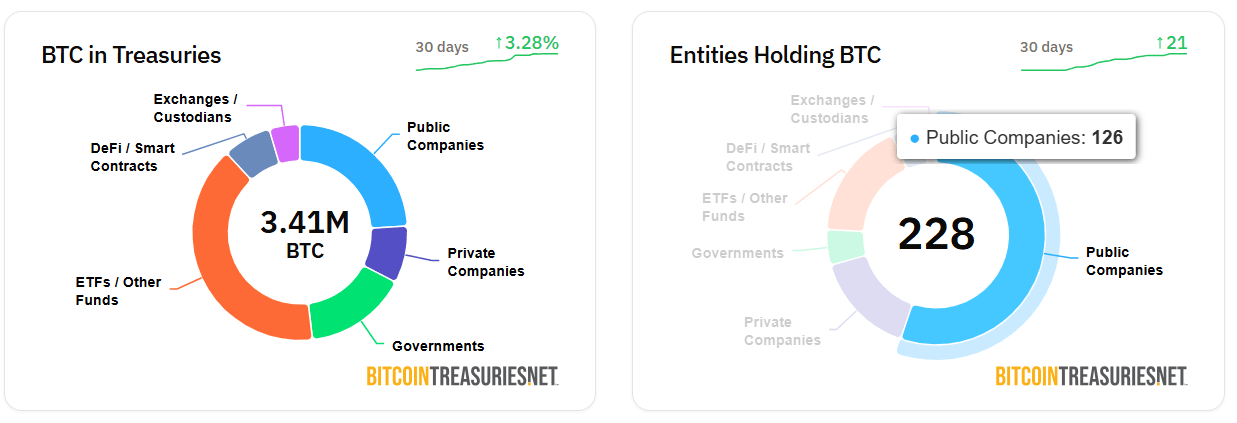Screen dimensions: 1237x423
Task: Click the Public Companies label in BTC Treasuries
Action: pos(444,136)
